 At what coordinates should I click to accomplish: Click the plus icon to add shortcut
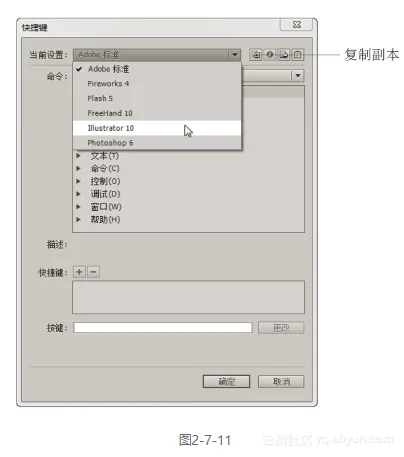[x=79, y=272]
